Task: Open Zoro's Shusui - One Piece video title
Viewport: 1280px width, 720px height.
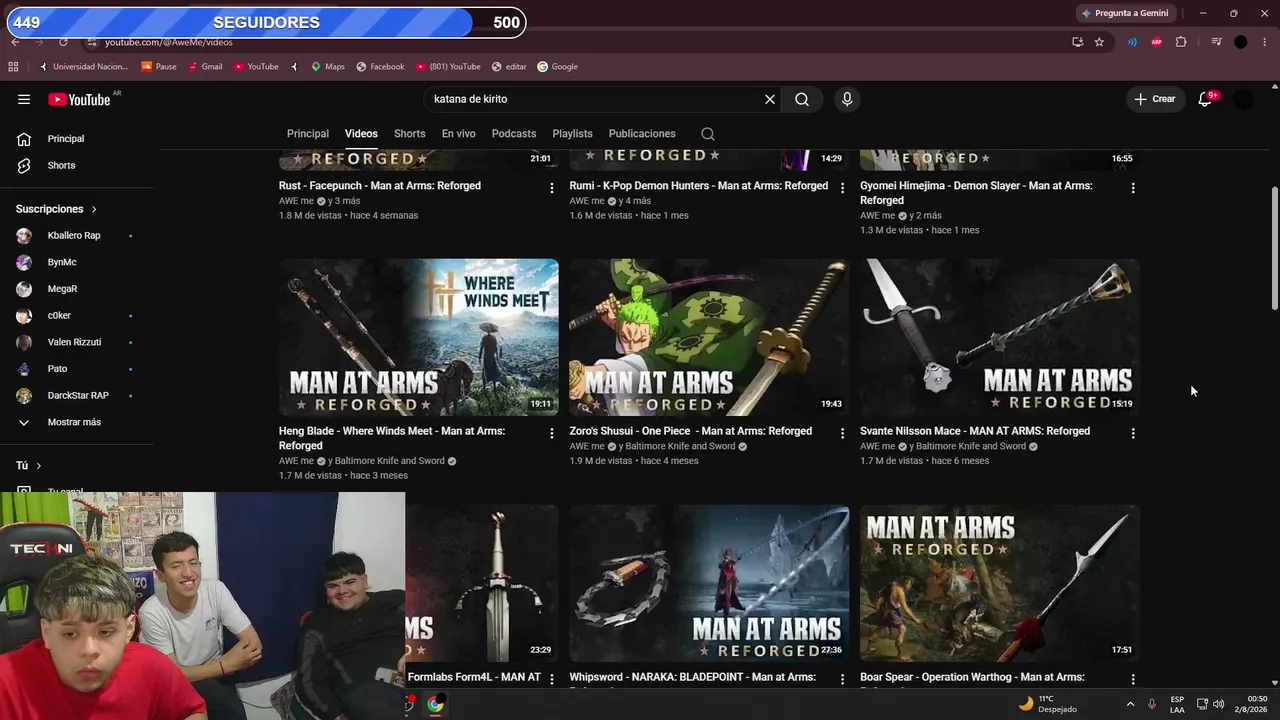Action: 691,431
